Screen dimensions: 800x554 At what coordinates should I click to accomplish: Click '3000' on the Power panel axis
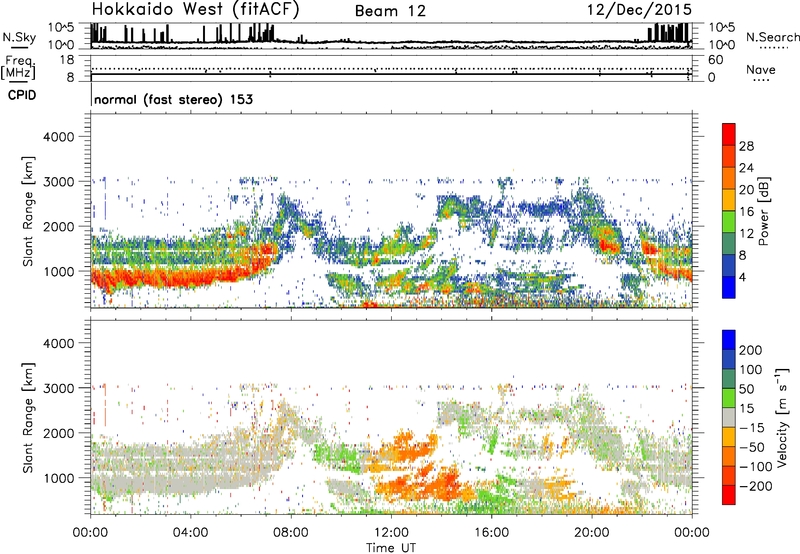click(58, 182)
